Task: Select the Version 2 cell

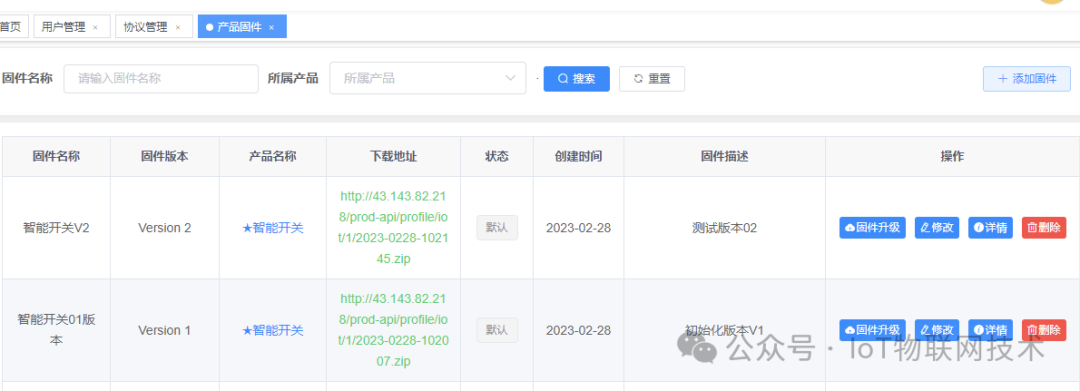Action: pos(165,228)
